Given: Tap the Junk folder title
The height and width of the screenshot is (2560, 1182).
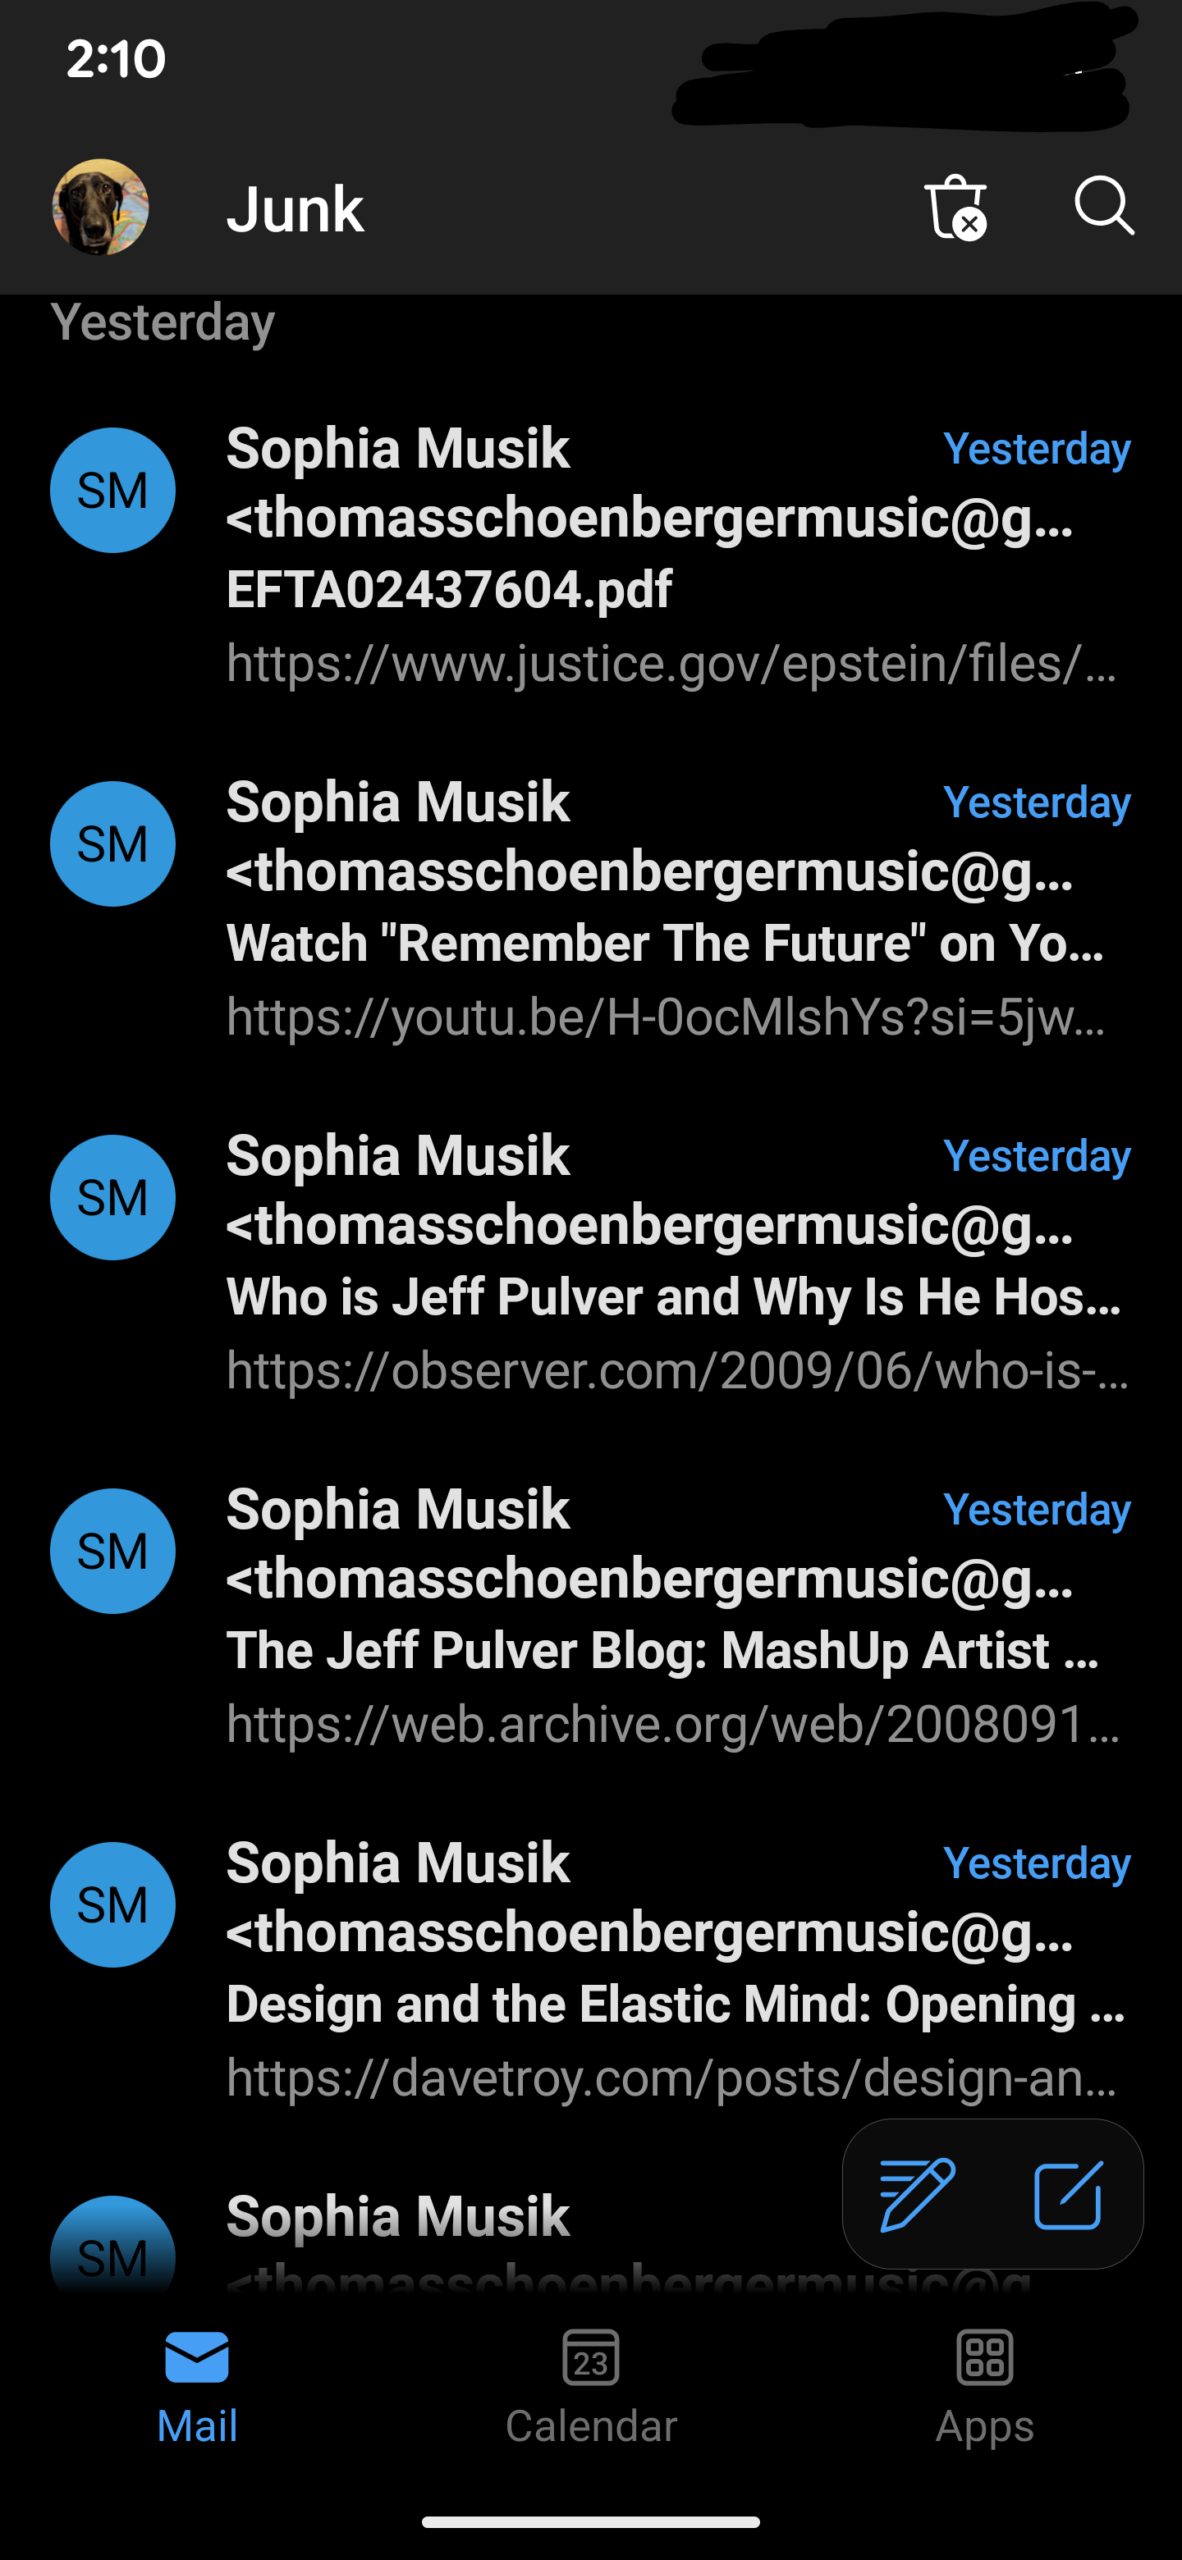Looking at the screenshot, I should 295,209.
